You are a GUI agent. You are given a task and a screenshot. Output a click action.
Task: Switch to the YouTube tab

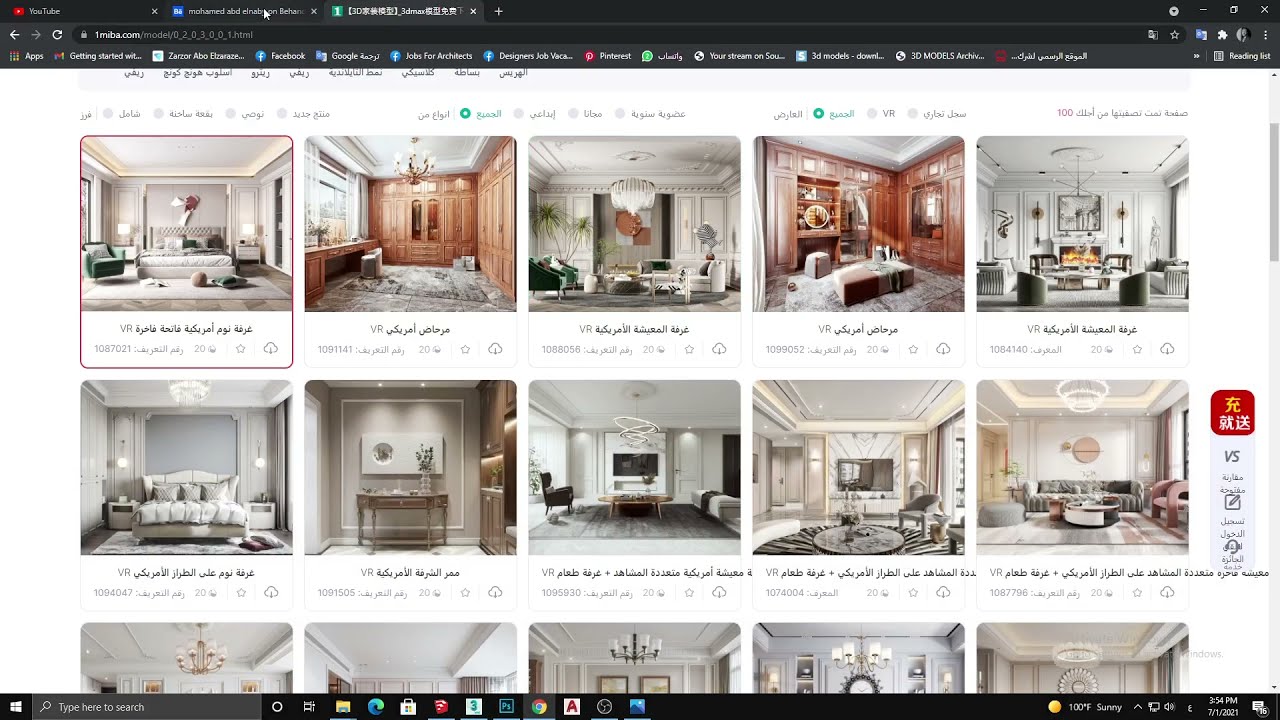coord(85,11)
